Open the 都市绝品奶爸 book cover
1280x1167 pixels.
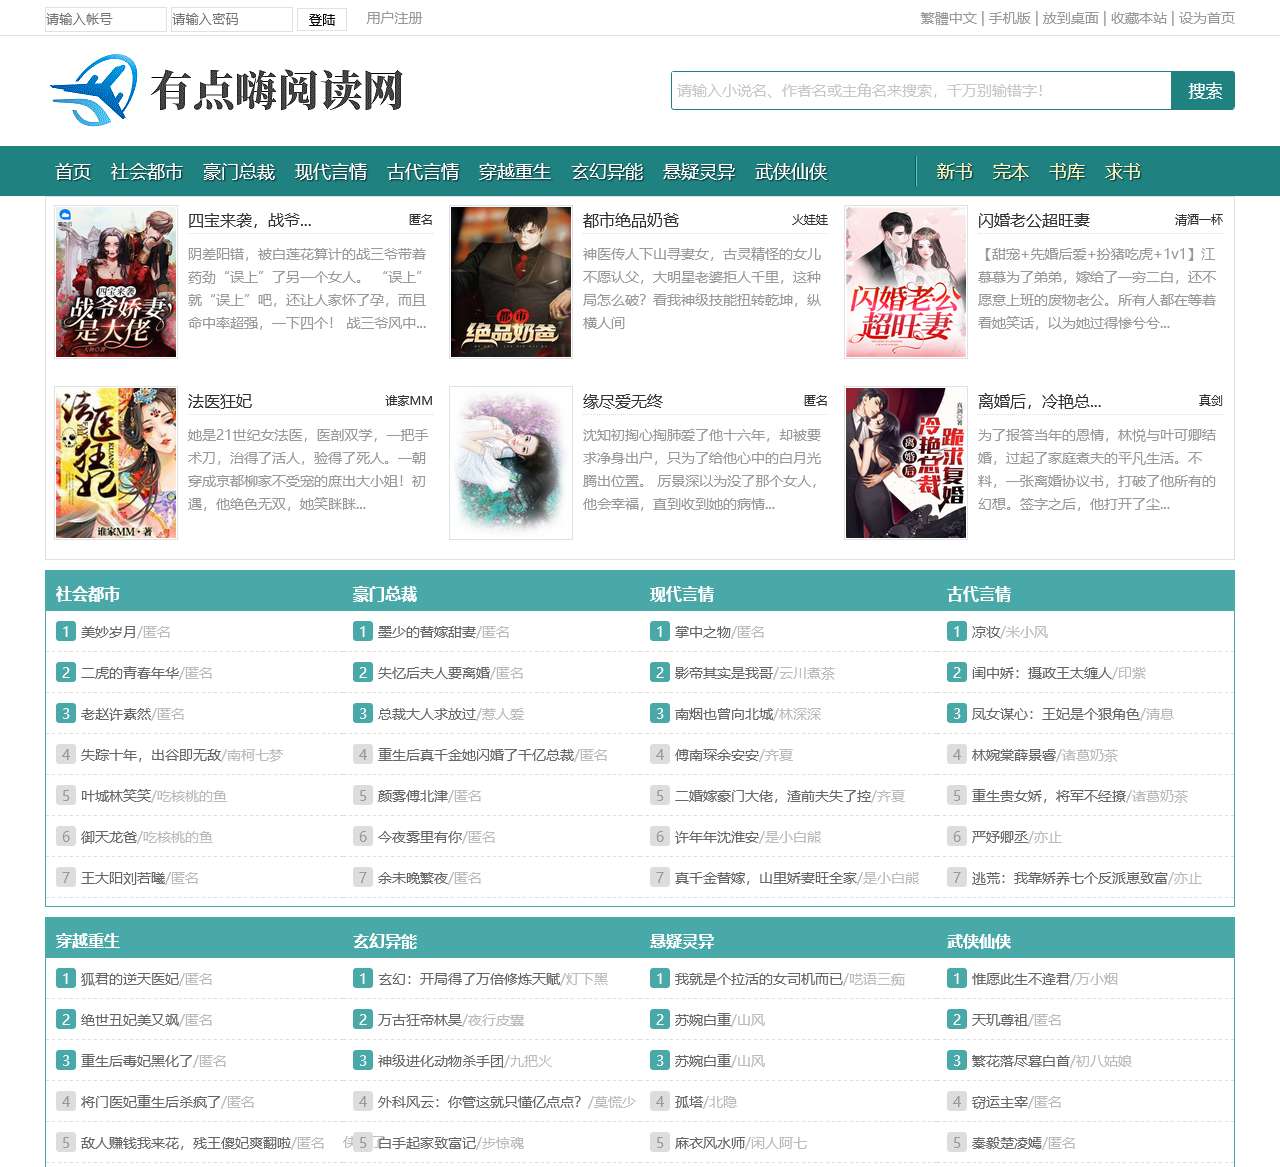pos(511,282)
